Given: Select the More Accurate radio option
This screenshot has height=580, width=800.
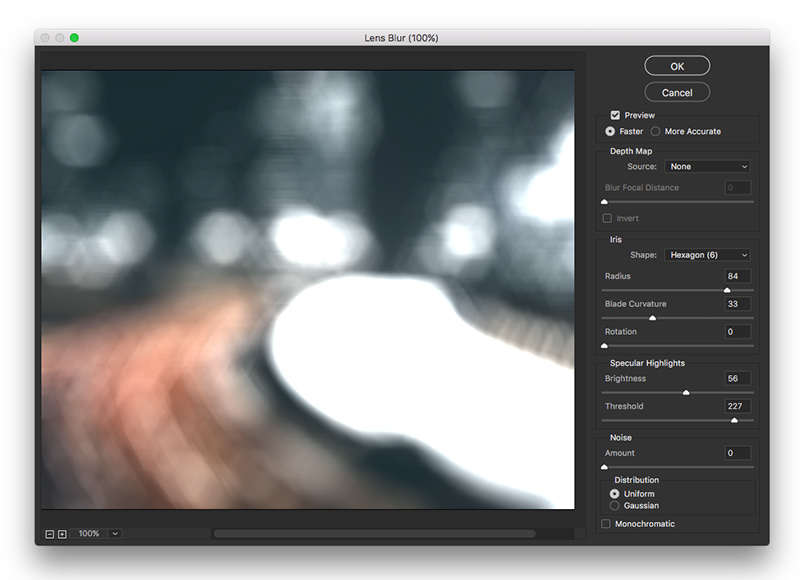Looking at the screenshot, I should tap(656, 131).
